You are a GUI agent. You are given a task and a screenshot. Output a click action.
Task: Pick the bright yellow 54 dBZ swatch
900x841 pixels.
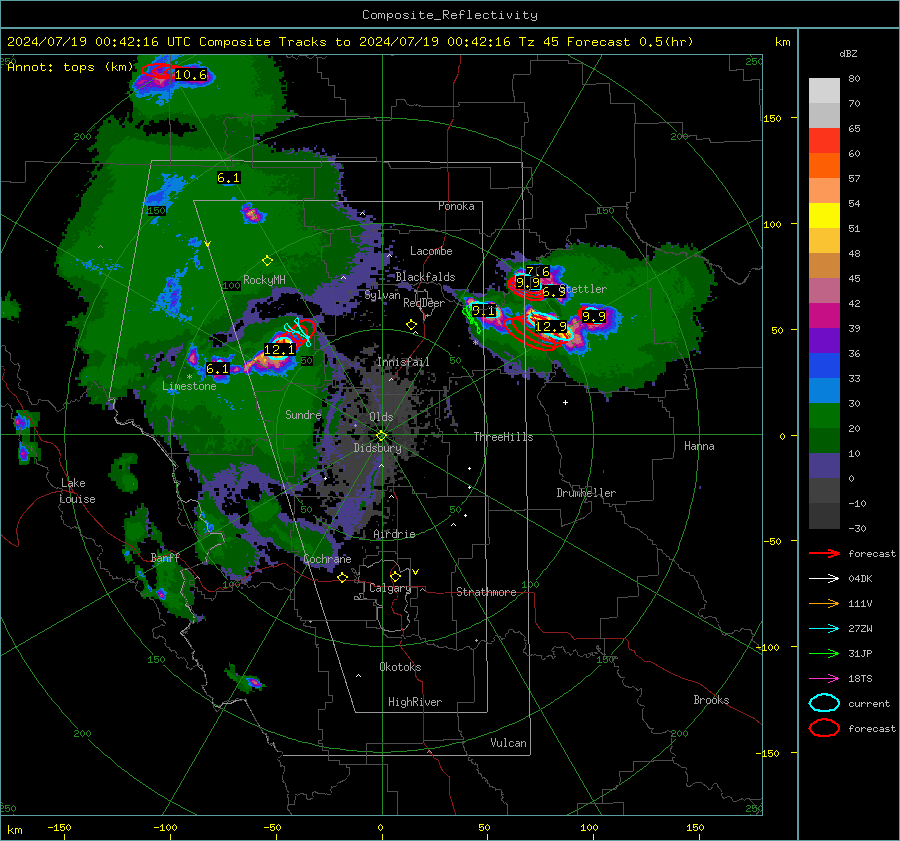tap(824, 215)
